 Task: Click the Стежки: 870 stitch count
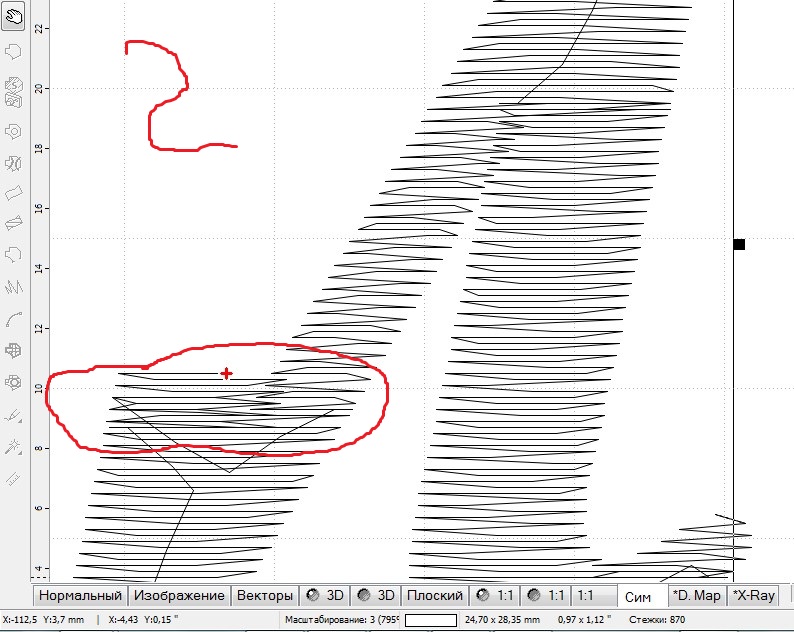click(x=657, y=620)
